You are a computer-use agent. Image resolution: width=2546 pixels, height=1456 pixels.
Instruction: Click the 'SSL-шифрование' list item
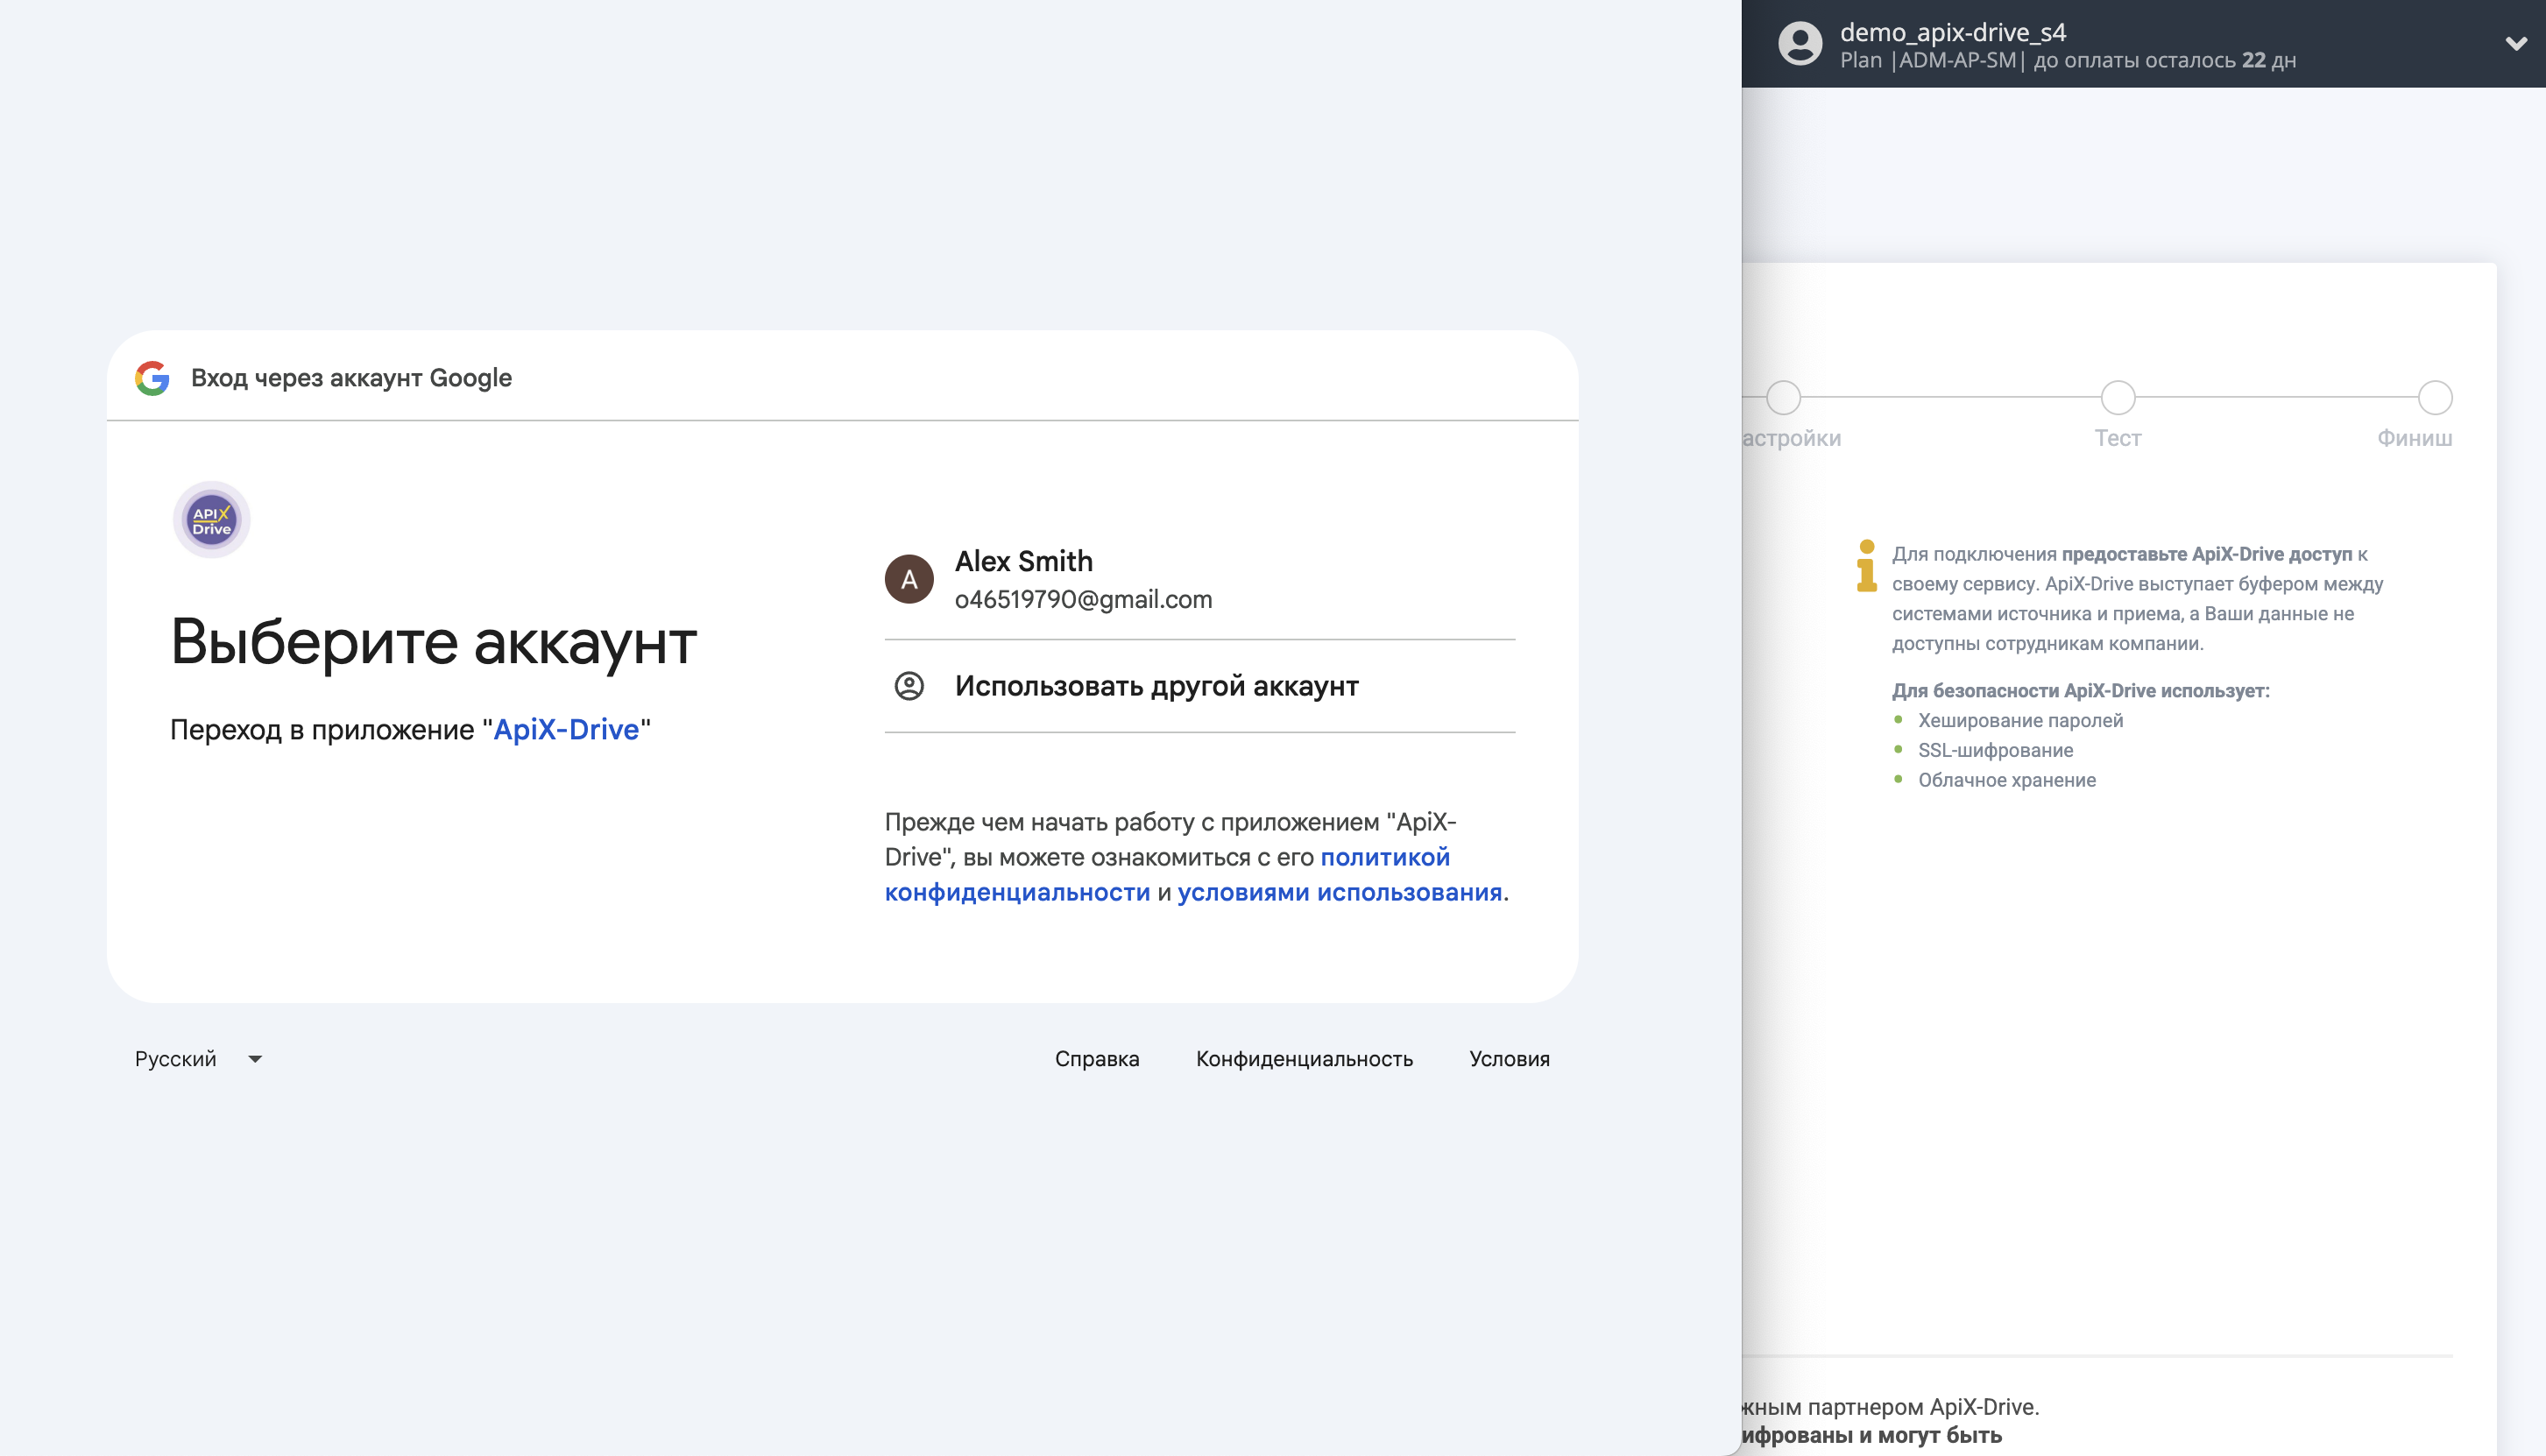click(x=1995, y=750)
